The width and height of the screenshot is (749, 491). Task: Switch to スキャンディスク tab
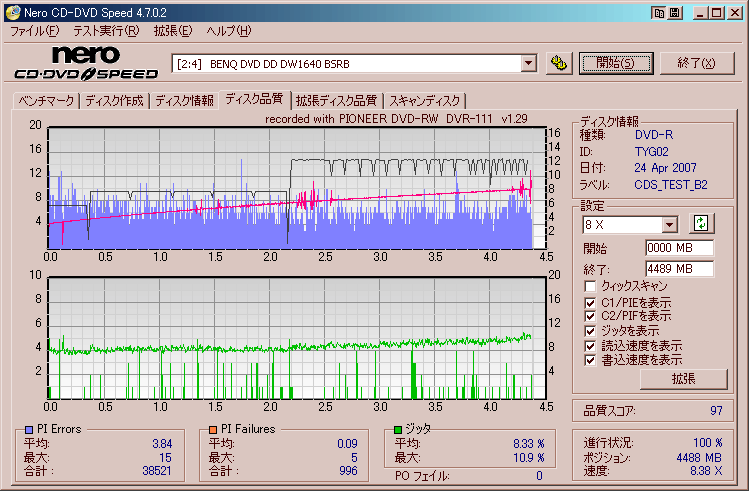click(x=425, y=101)
